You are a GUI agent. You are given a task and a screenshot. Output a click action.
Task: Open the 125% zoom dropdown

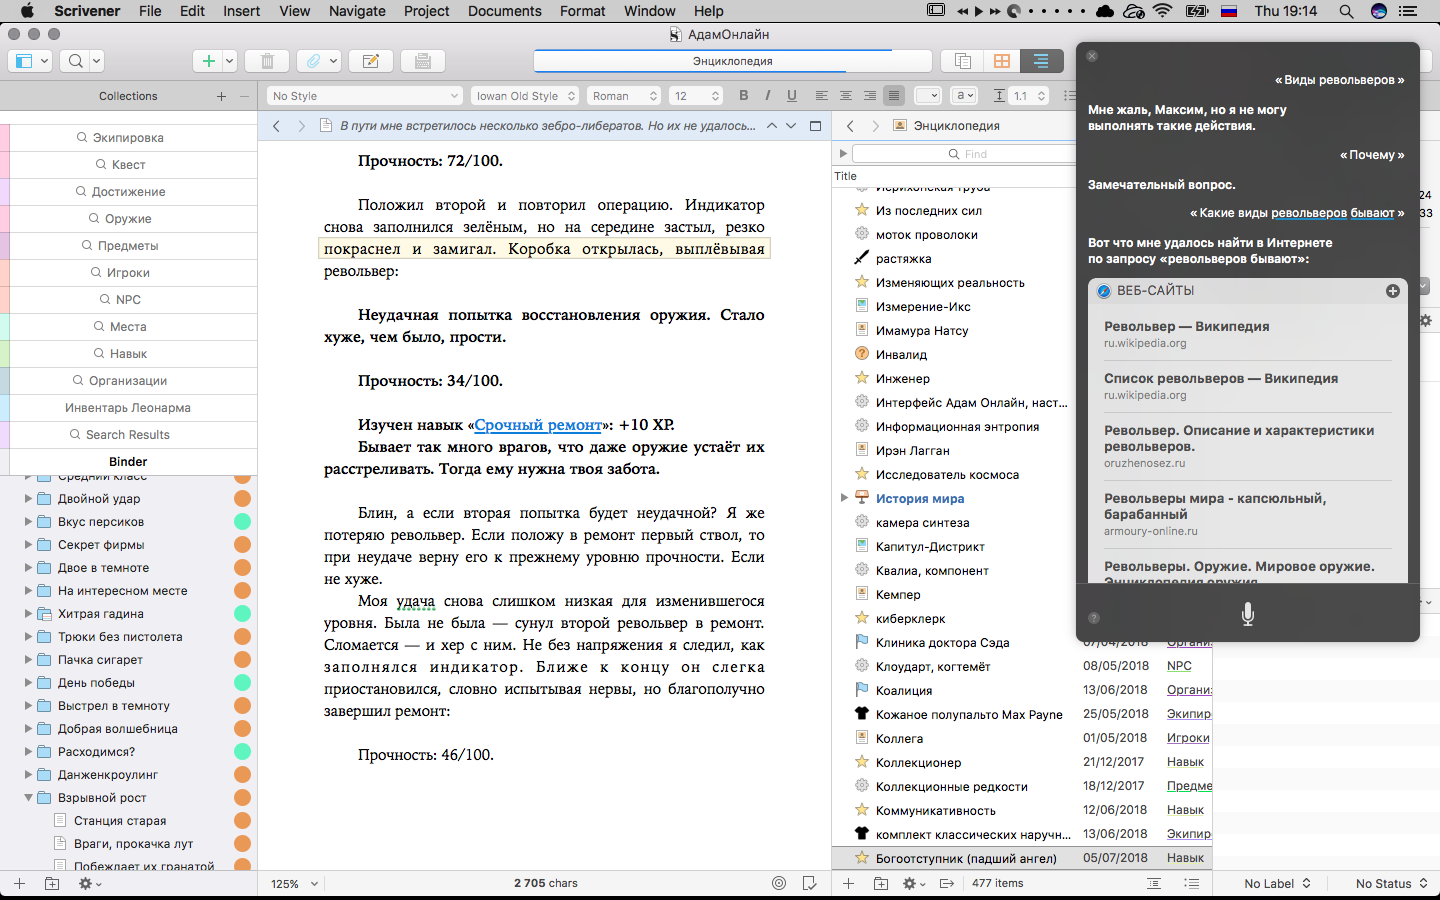(294, 884)
